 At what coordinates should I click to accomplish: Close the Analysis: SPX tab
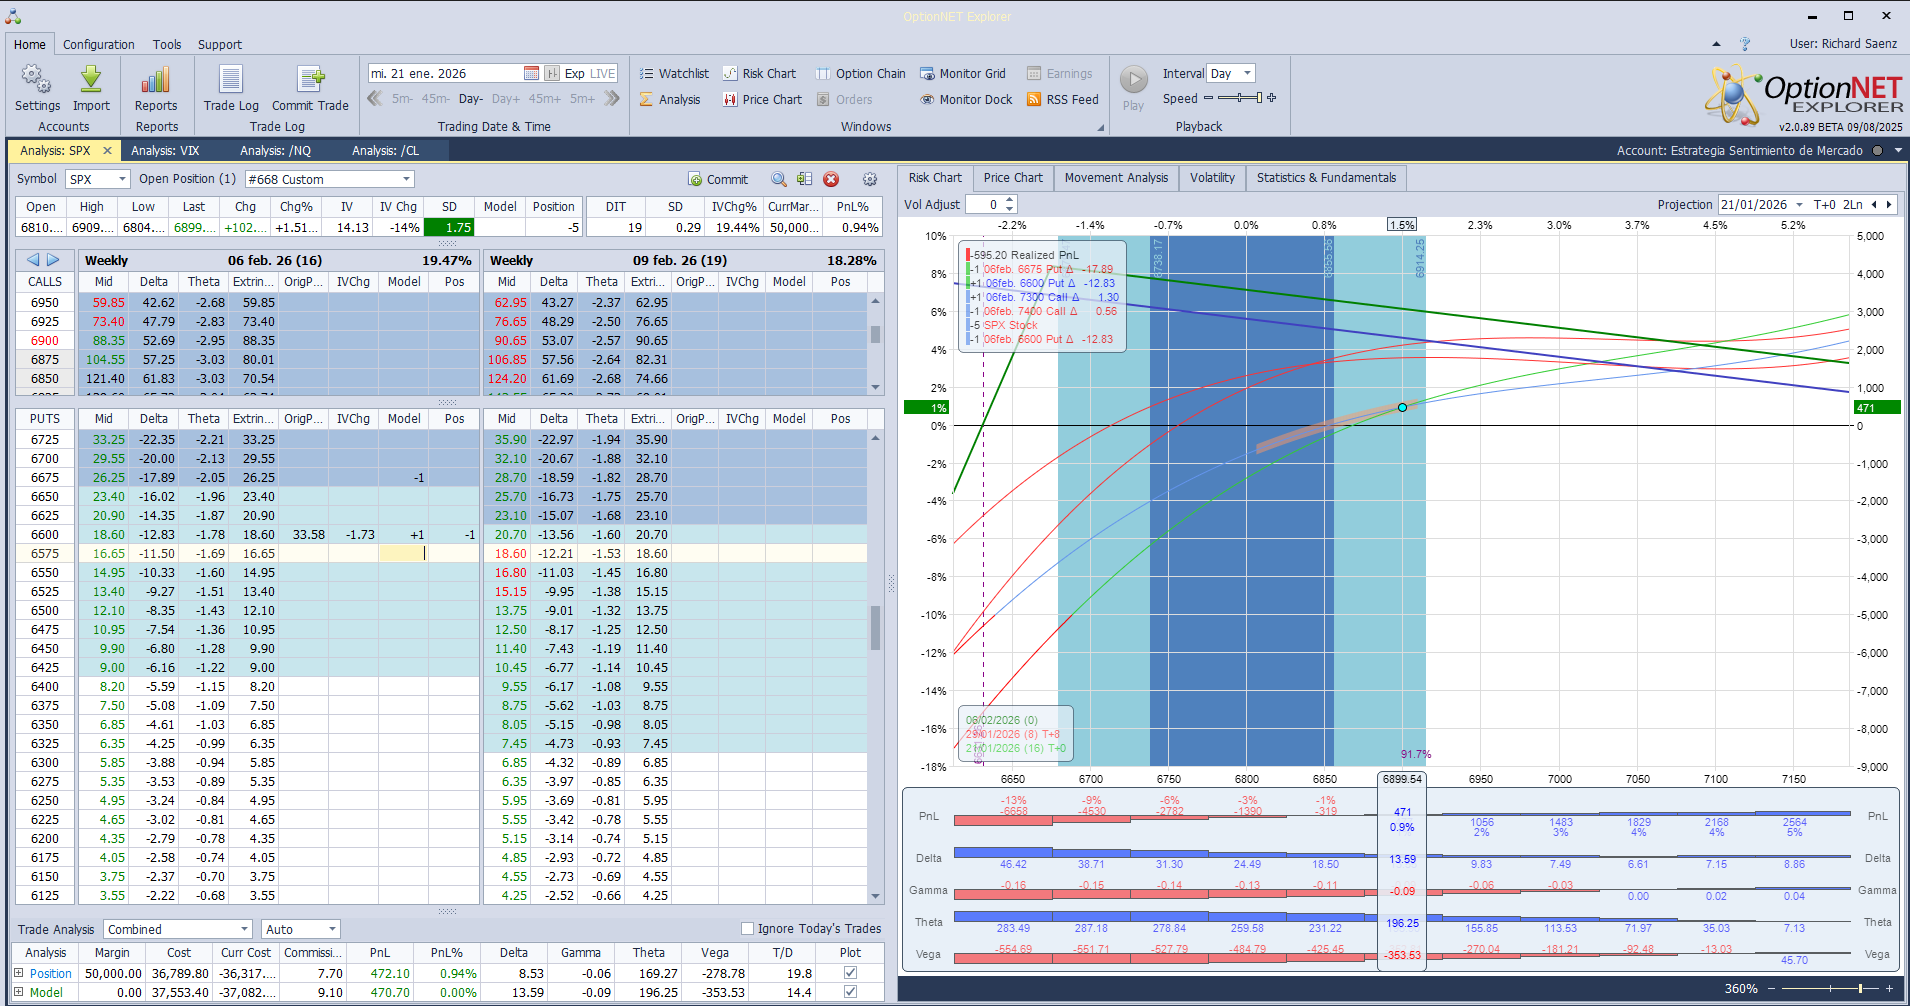(107, 151)
